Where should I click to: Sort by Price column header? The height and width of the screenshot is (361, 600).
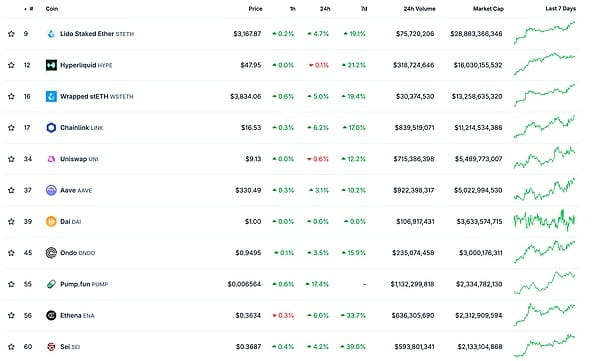(255, 8)
